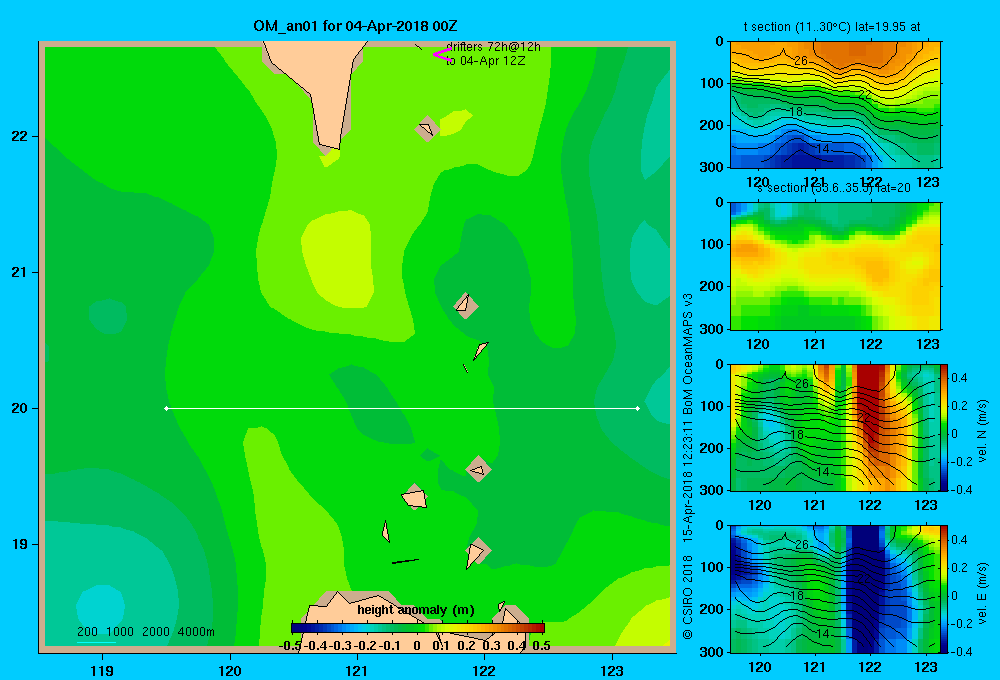Click the yellow-green high anomaly patch near 21N

[x=337, y=258]
